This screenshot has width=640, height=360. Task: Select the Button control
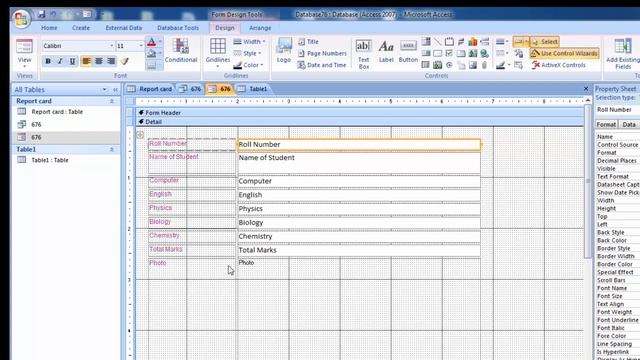pos(408,51)
